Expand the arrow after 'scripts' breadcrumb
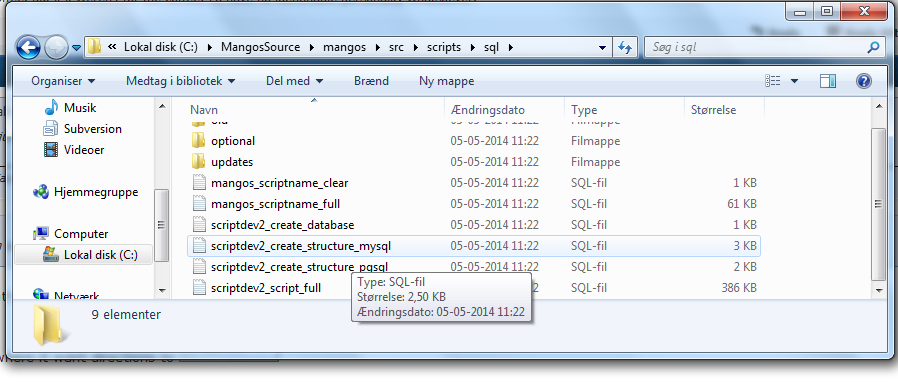Image resolution: width=898 pixels, height=383 pixels. click(x=472, y=48)
